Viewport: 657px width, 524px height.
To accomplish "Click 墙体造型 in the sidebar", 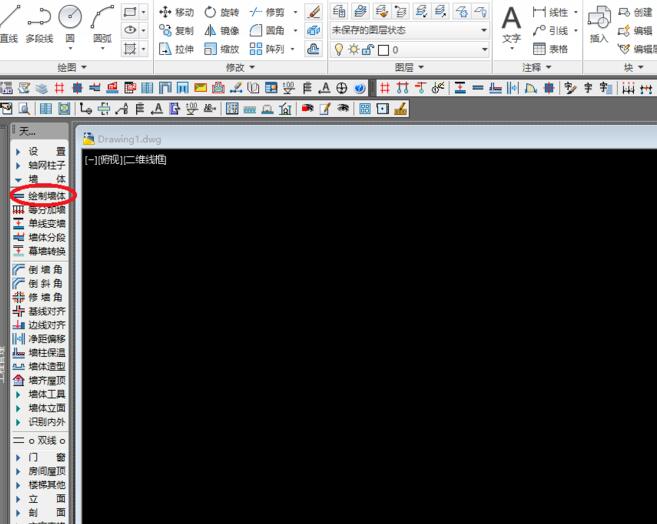I will pyautogui.click(x=39, y=366).
